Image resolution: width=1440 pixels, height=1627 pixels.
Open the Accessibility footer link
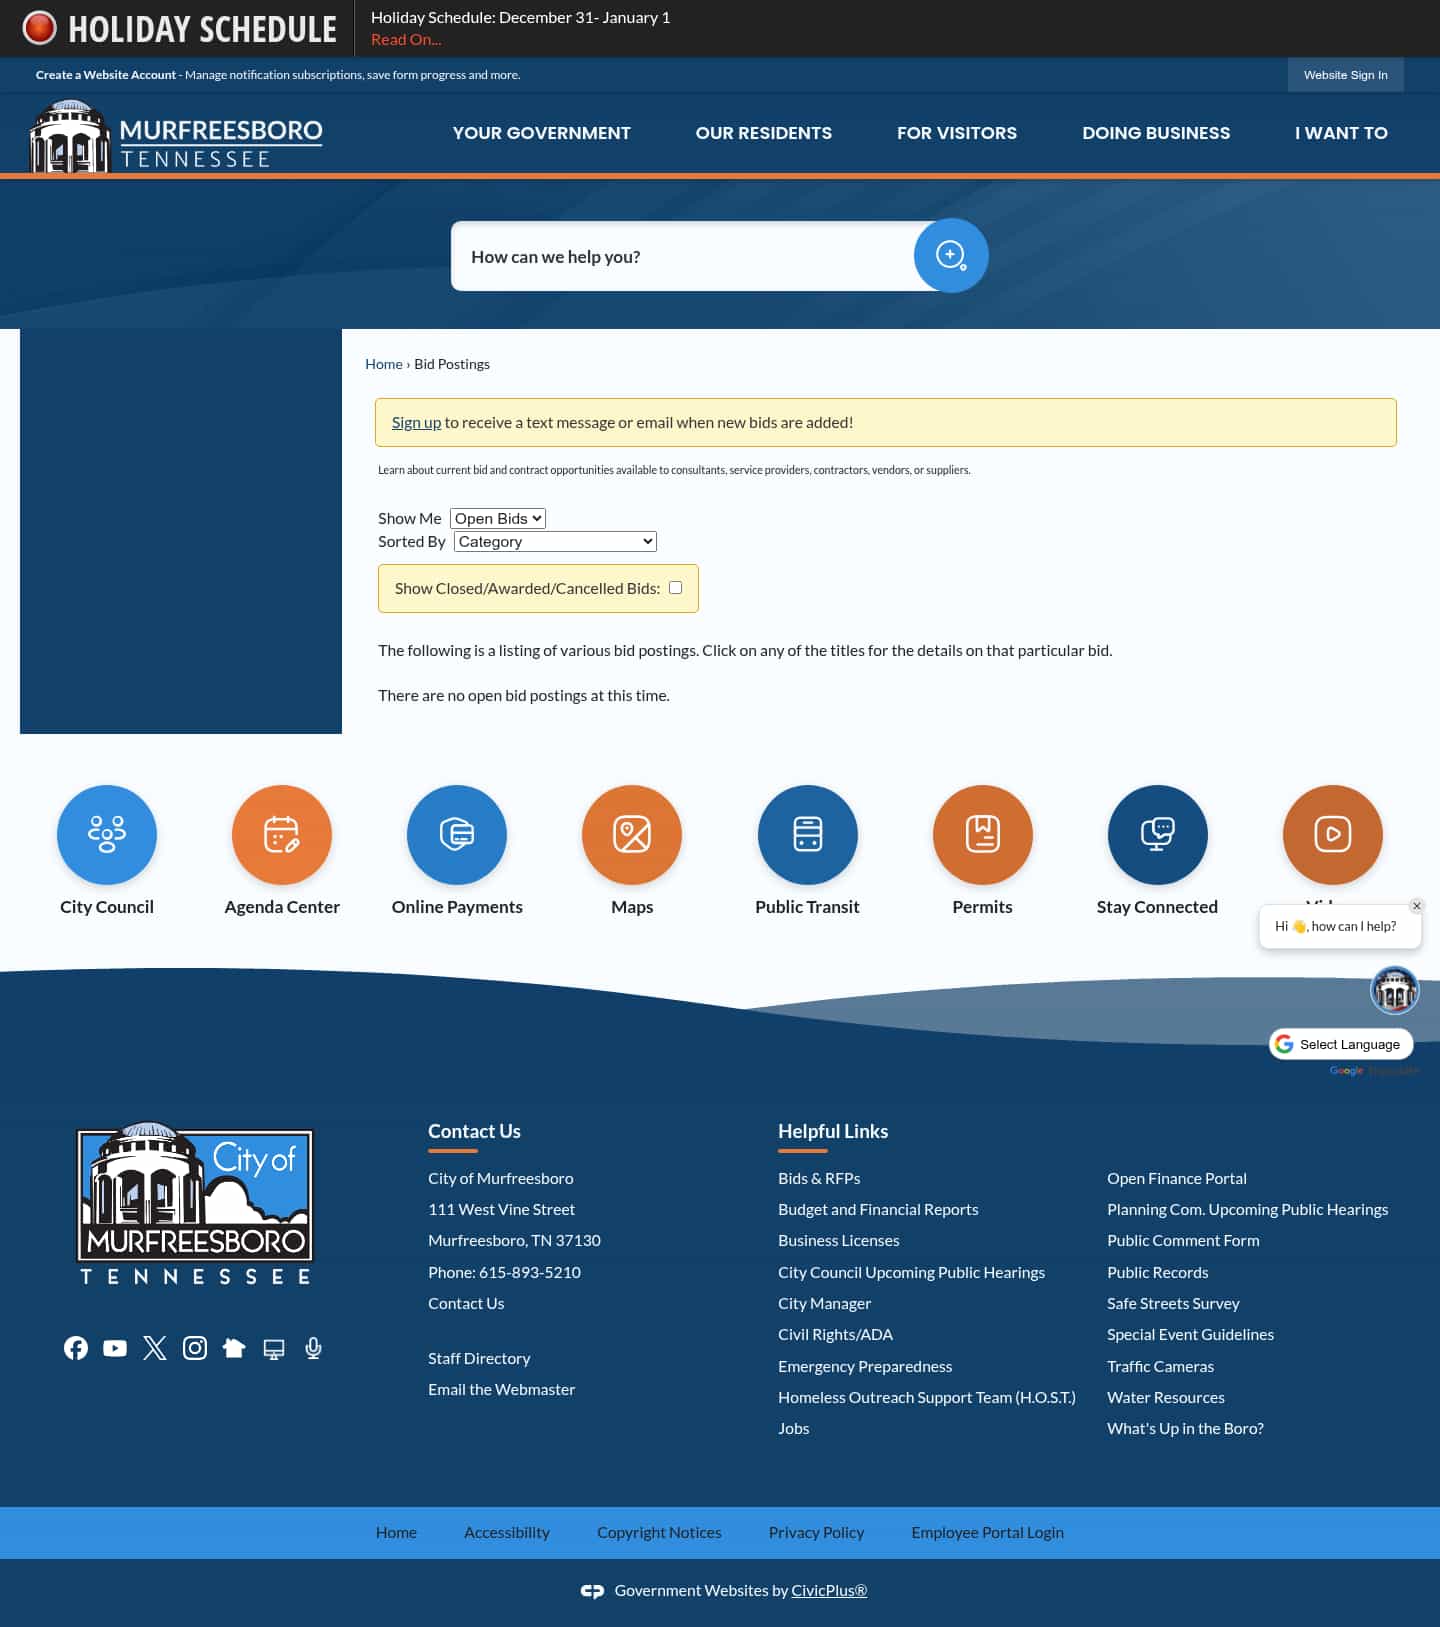tap(507, 1532)
